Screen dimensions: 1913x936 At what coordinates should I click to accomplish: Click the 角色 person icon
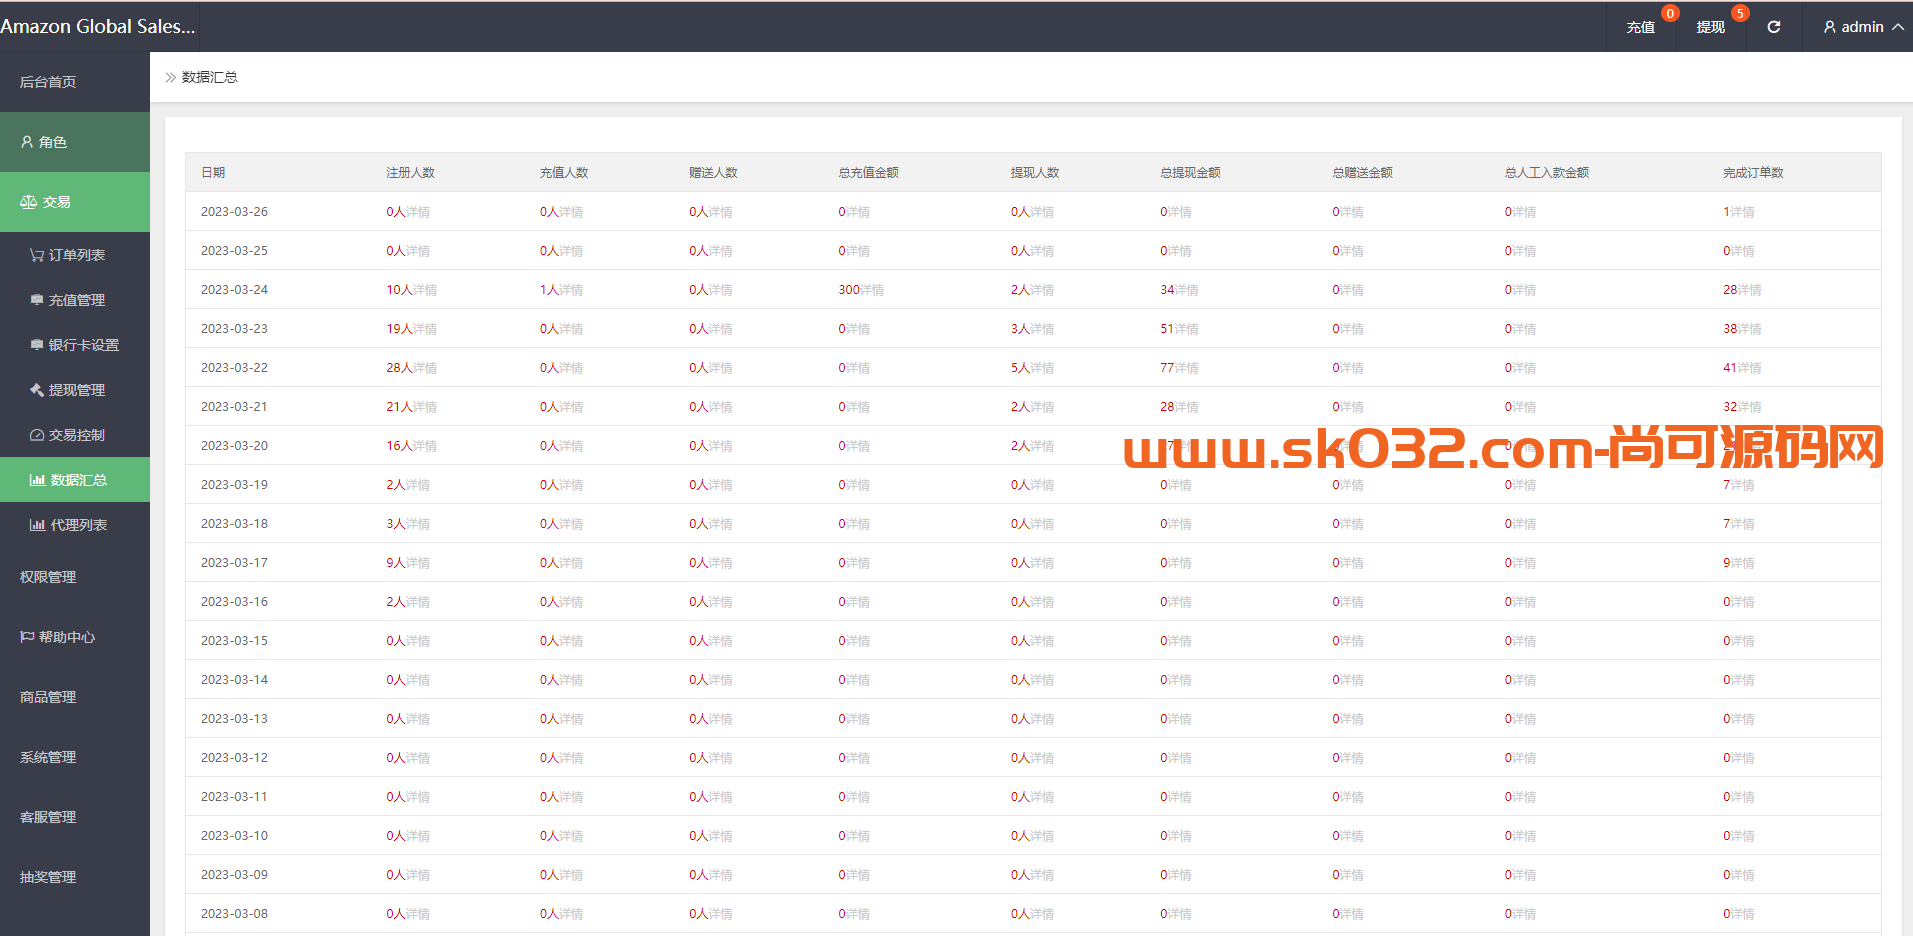pos(27,142)
